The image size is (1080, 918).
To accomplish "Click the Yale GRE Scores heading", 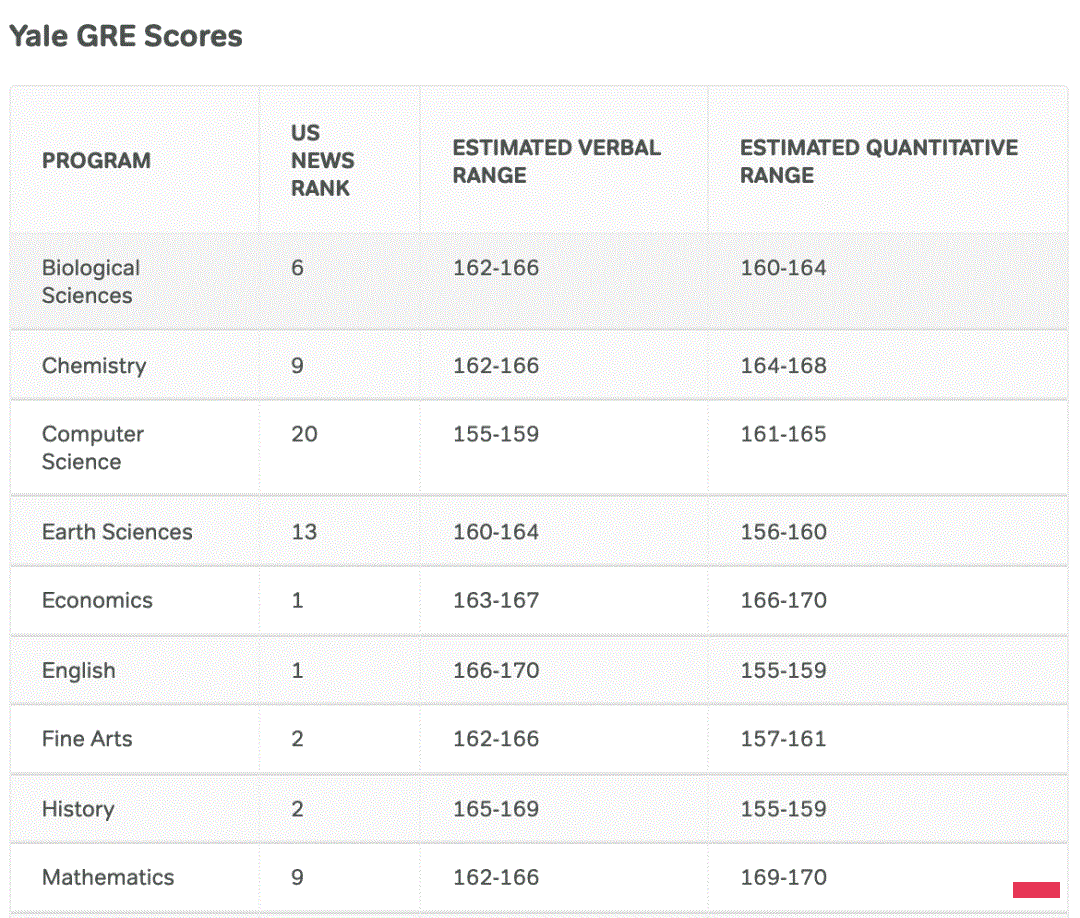I will coord(125,36).
